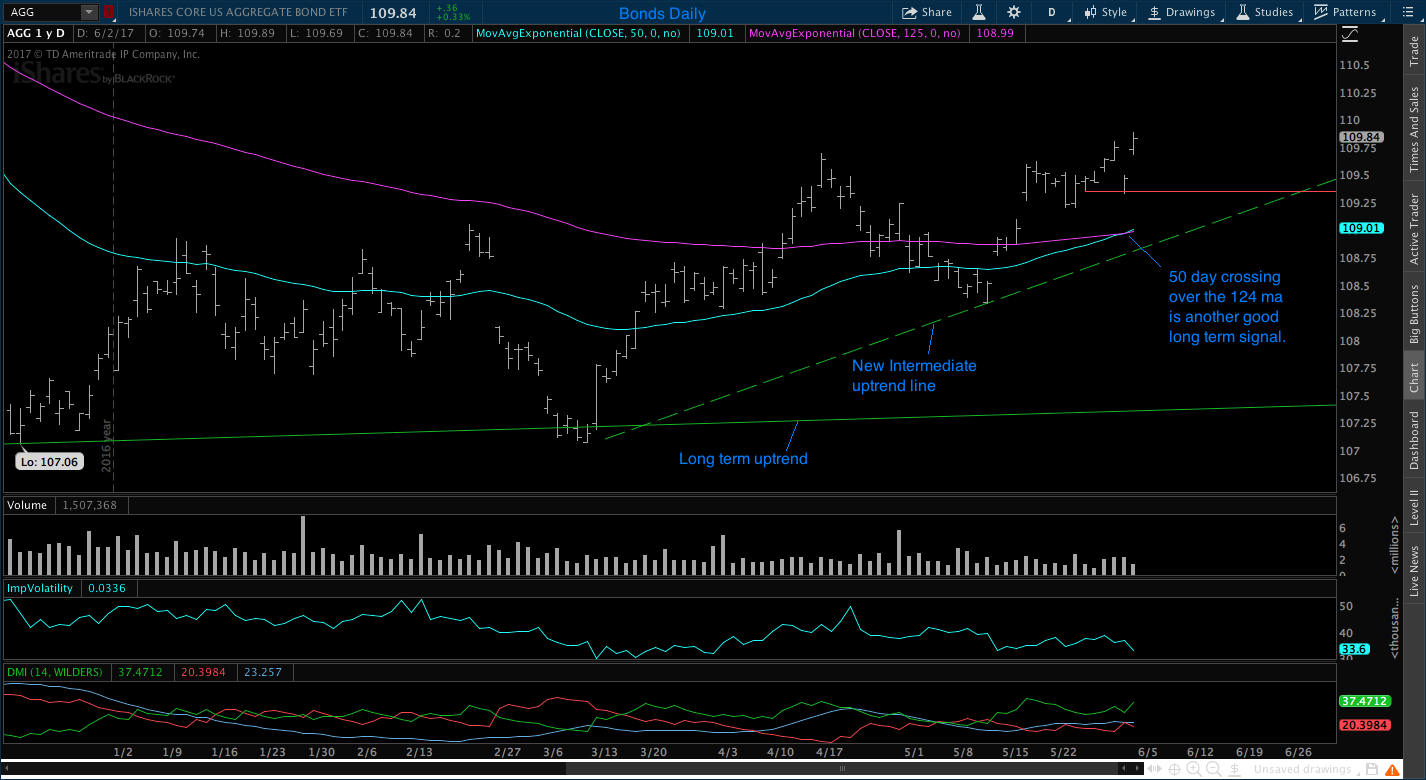Click the DMI (14, WILDERS) study label

pyautogui.click(x=56, y=671)
